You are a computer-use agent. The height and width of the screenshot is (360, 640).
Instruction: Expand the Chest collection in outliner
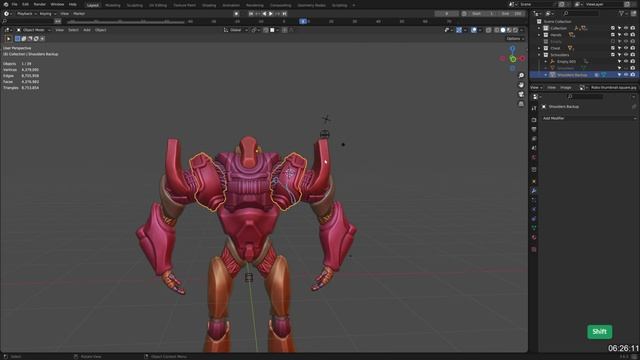pyautogui.click(x=539, y=48)
